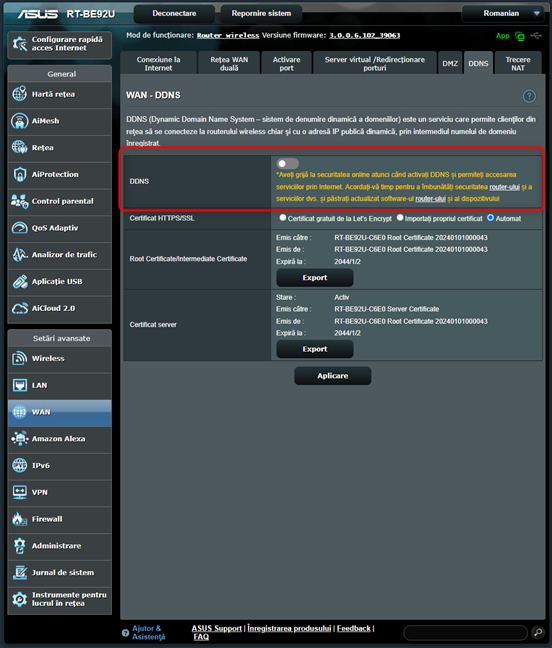This screenshot has height=648, width=552.
Task: Open the Firewall flame icon
Action: coord(19,519)
